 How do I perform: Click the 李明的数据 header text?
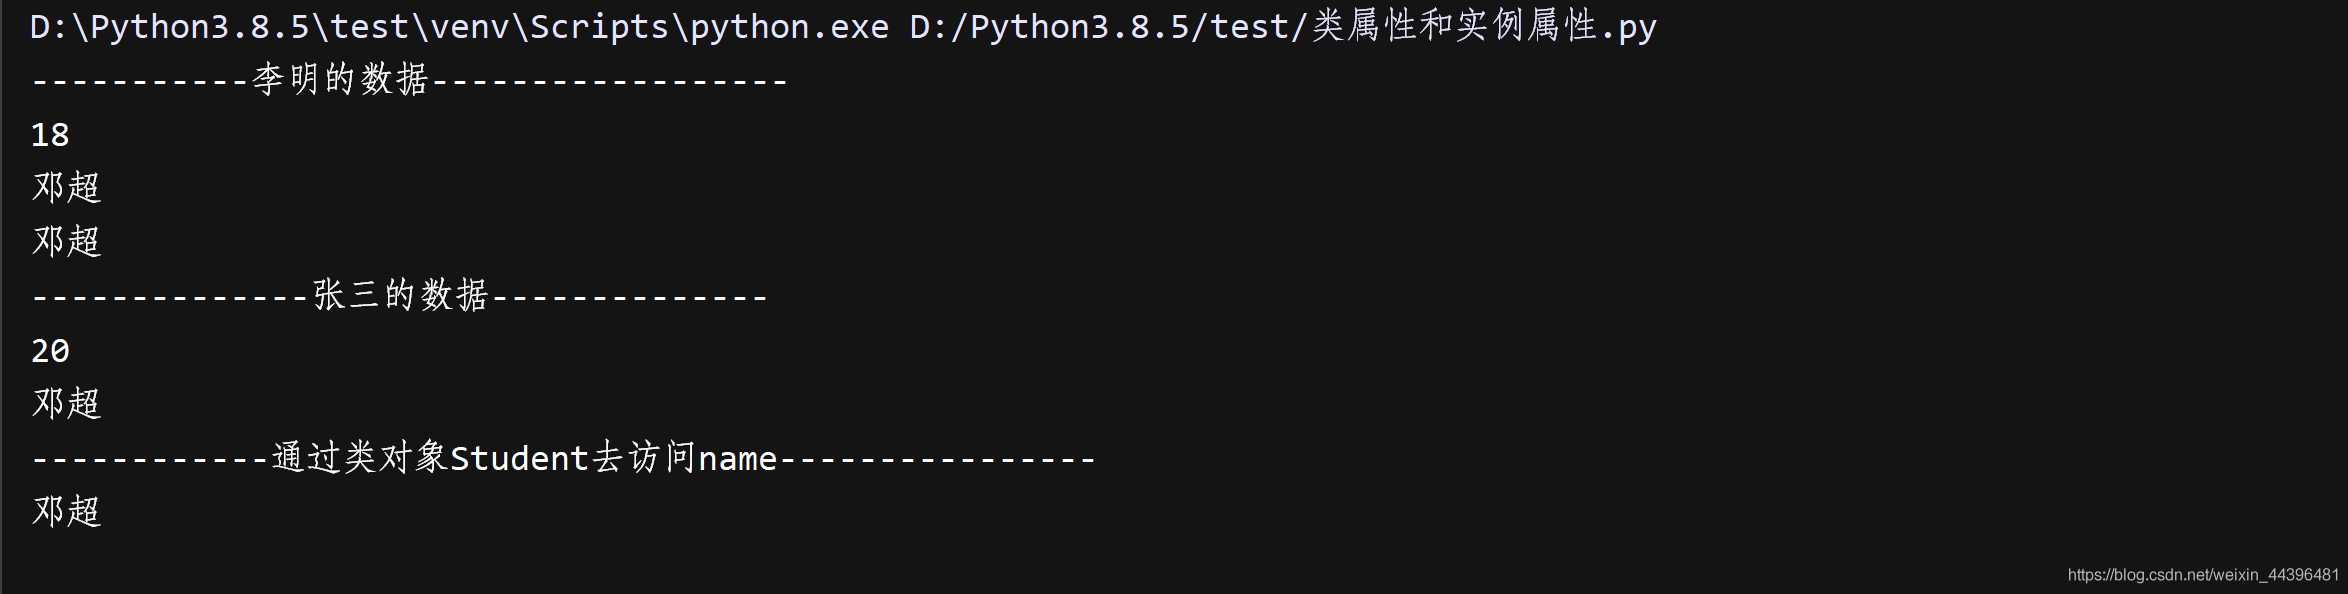tap(340, 80)
